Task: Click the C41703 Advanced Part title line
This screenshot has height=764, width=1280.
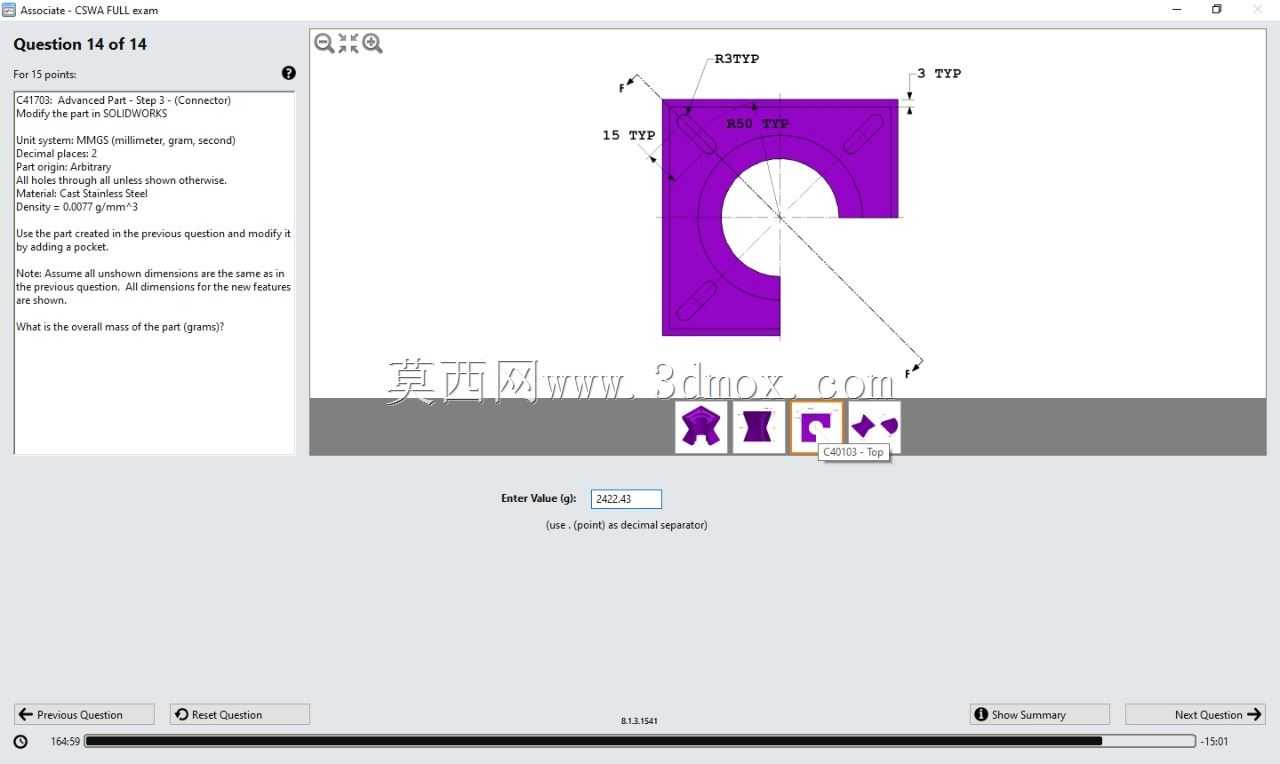Action: pyautogui.click(x=123, y=100)
